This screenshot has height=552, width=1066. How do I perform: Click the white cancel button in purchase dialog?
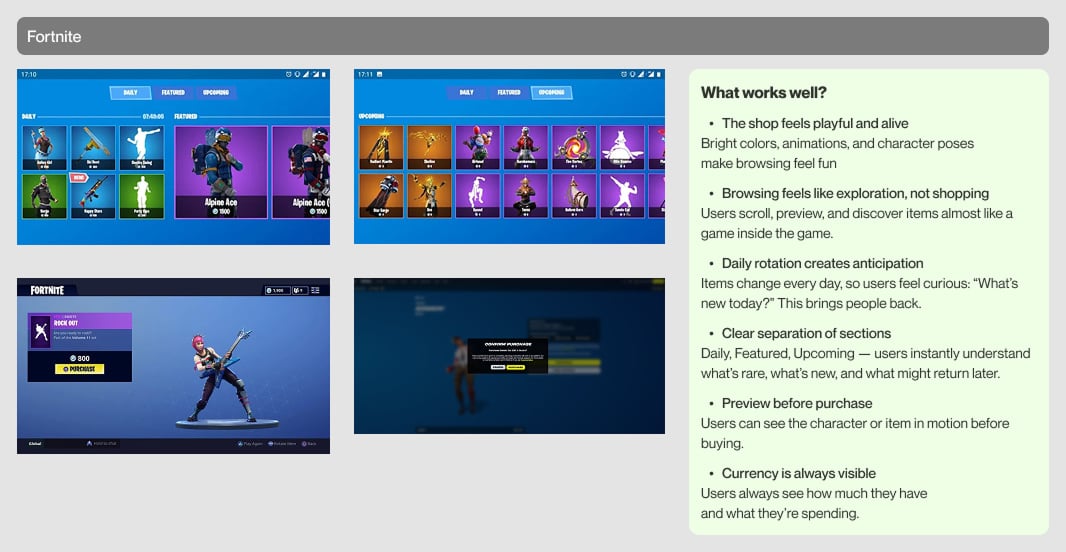pos(498,367)
